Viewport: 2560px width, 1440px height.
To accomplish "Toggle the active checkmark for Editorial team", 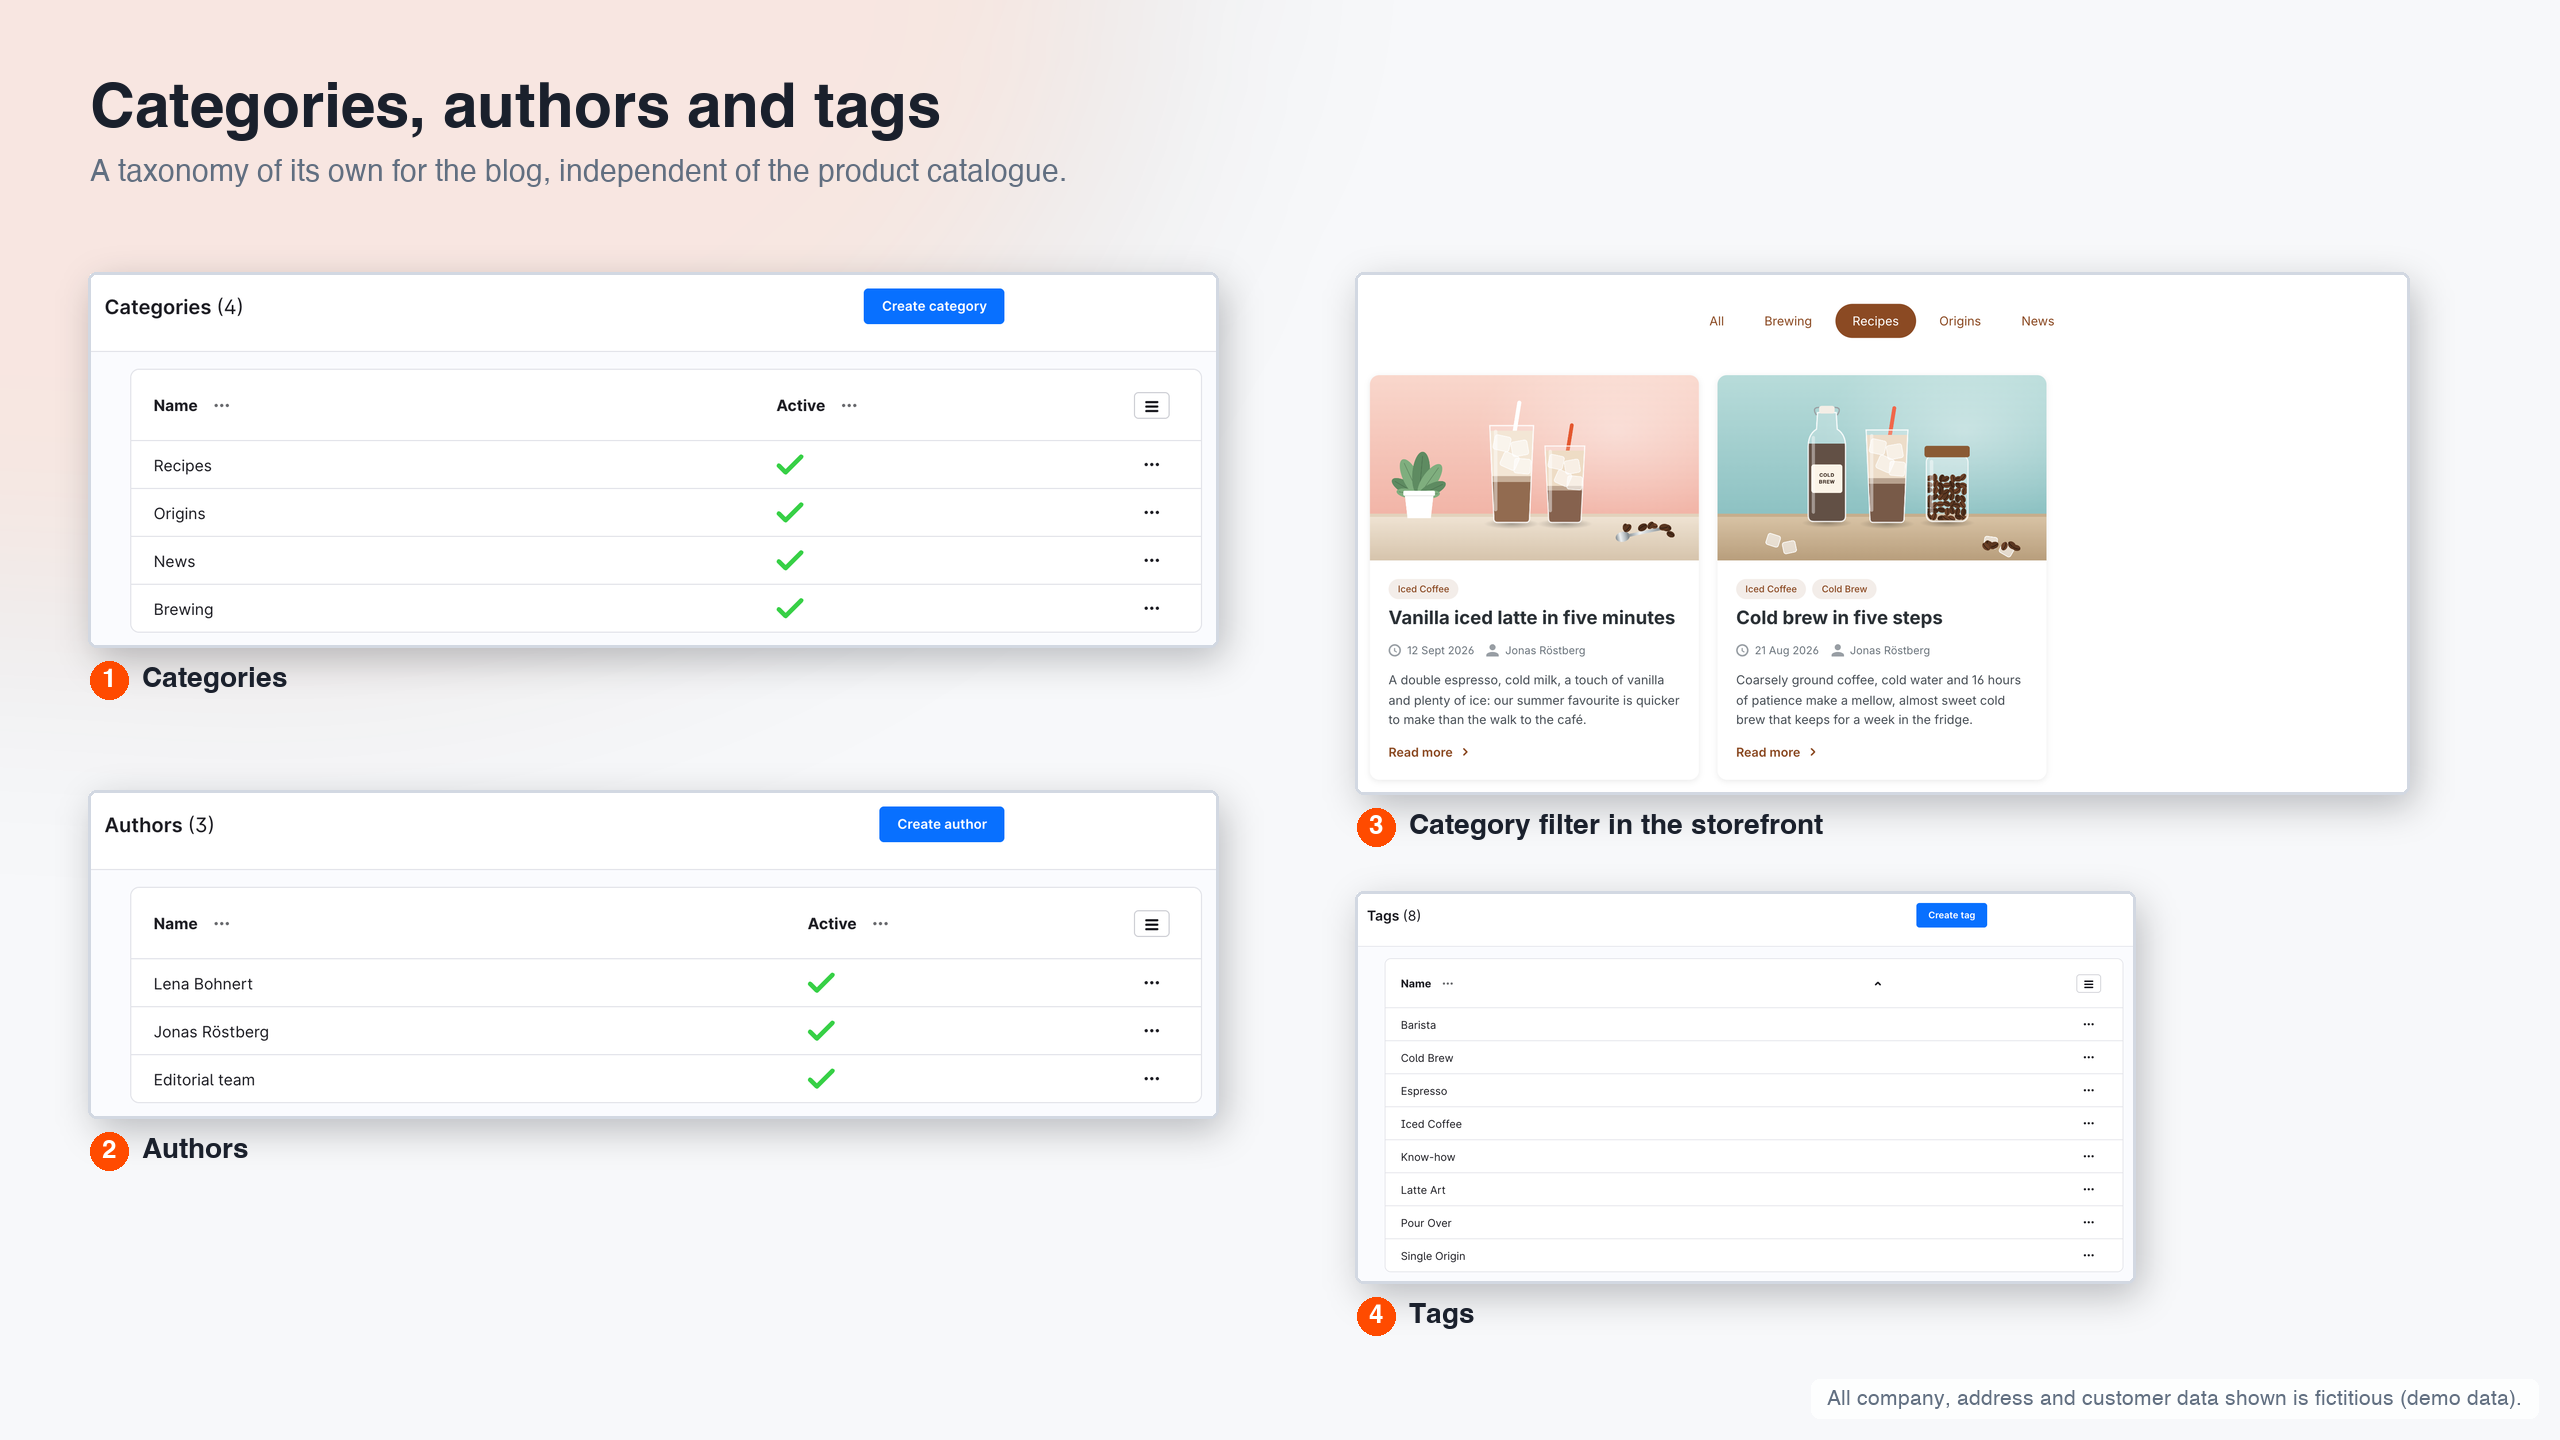I will point(821,1079).
